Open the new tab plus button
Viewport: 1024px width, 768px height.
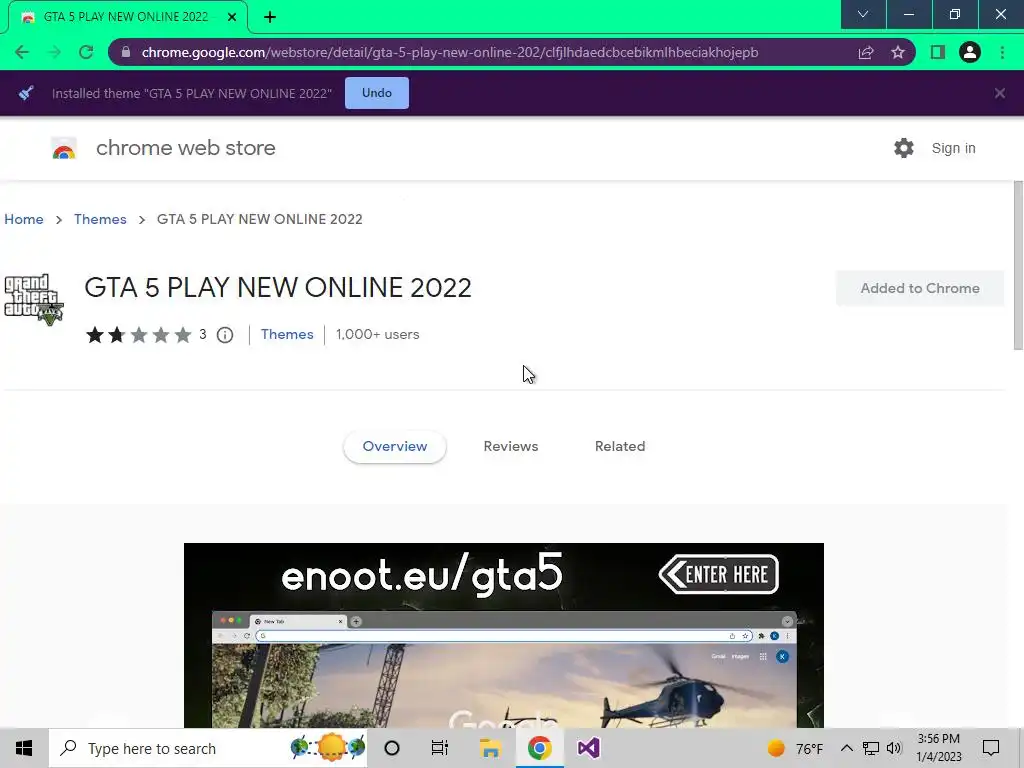[x=270, y=17]
